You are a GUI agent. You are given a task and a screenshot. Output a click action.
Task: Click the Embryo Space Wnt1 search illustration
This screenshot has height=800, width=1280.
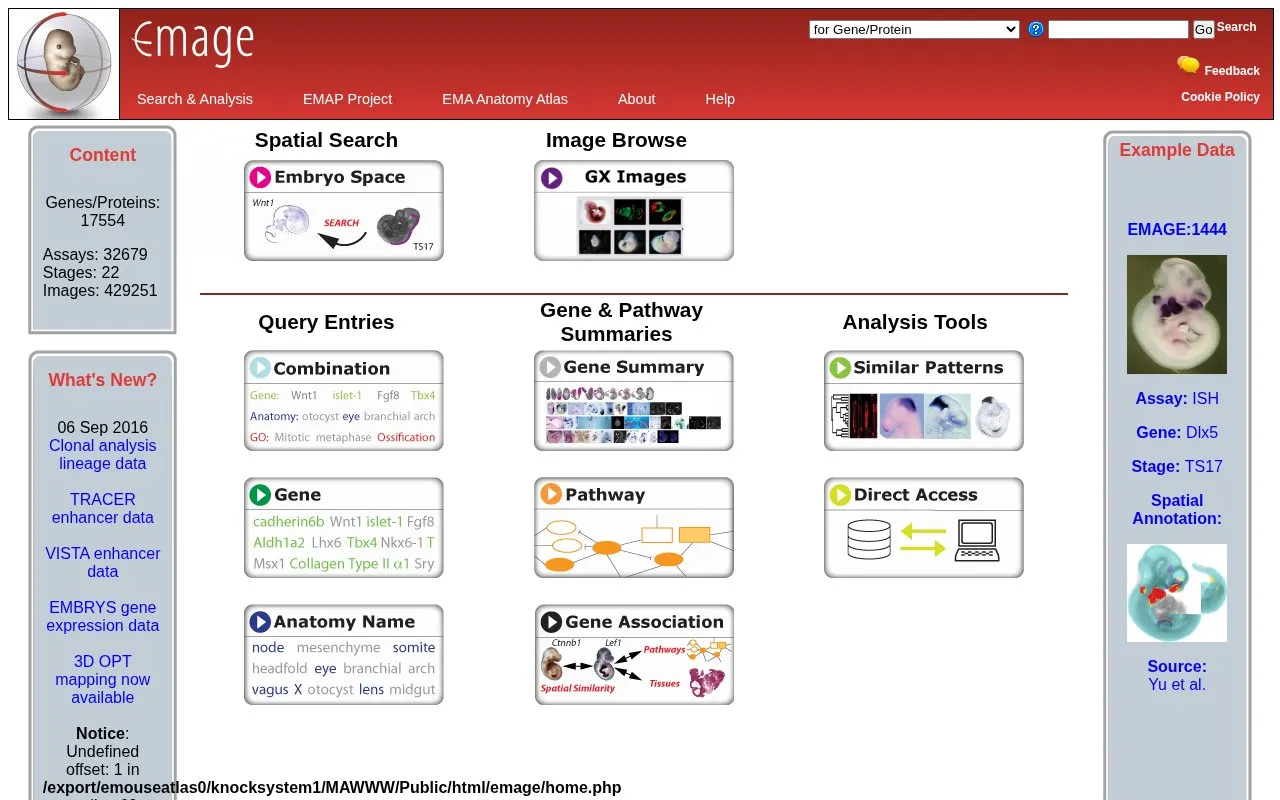[x=343, y=225]
